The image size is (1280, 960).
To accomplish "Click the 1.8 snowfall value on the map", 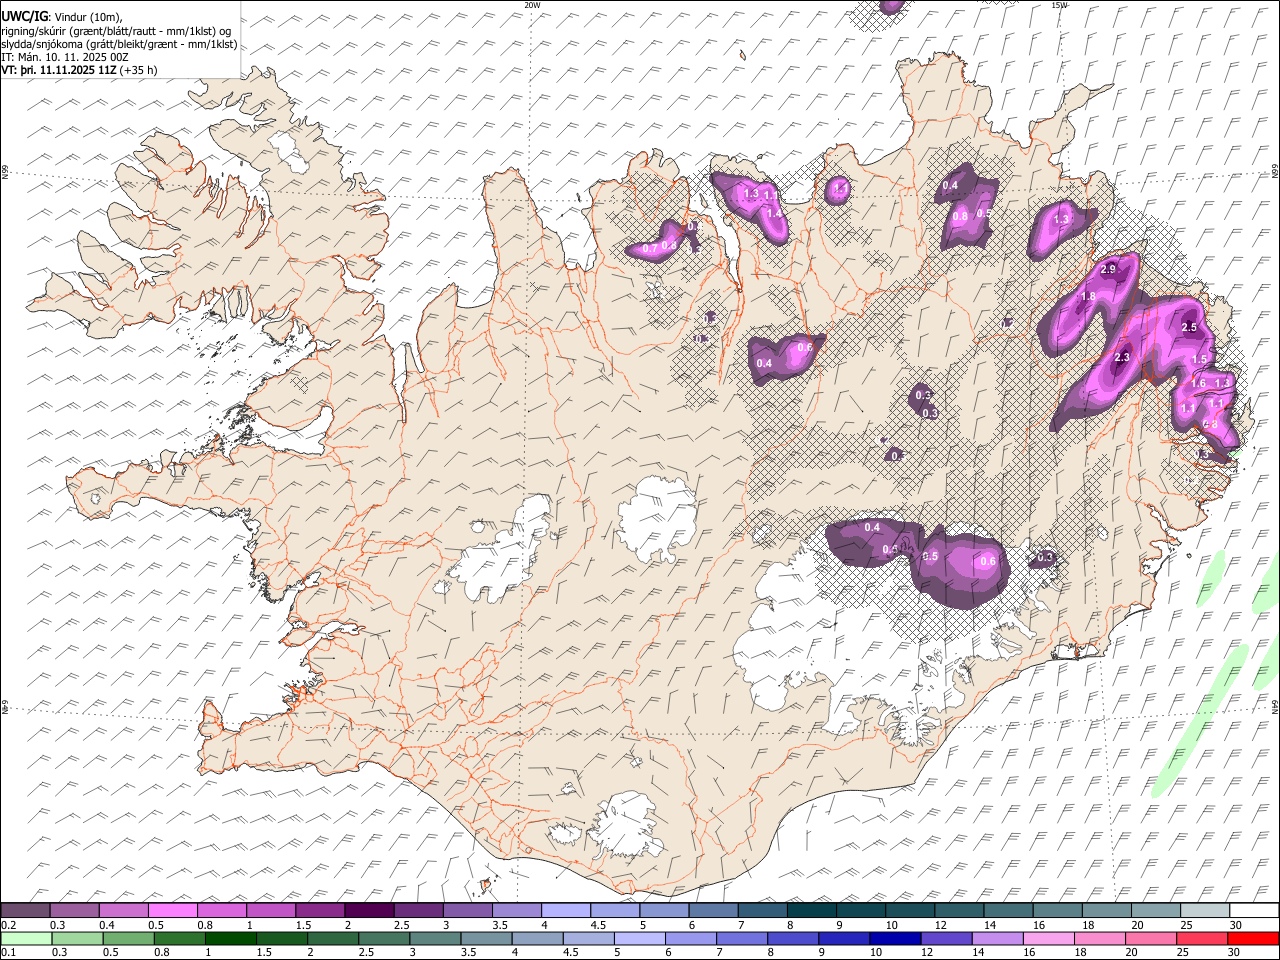I will pos(1089,297).
